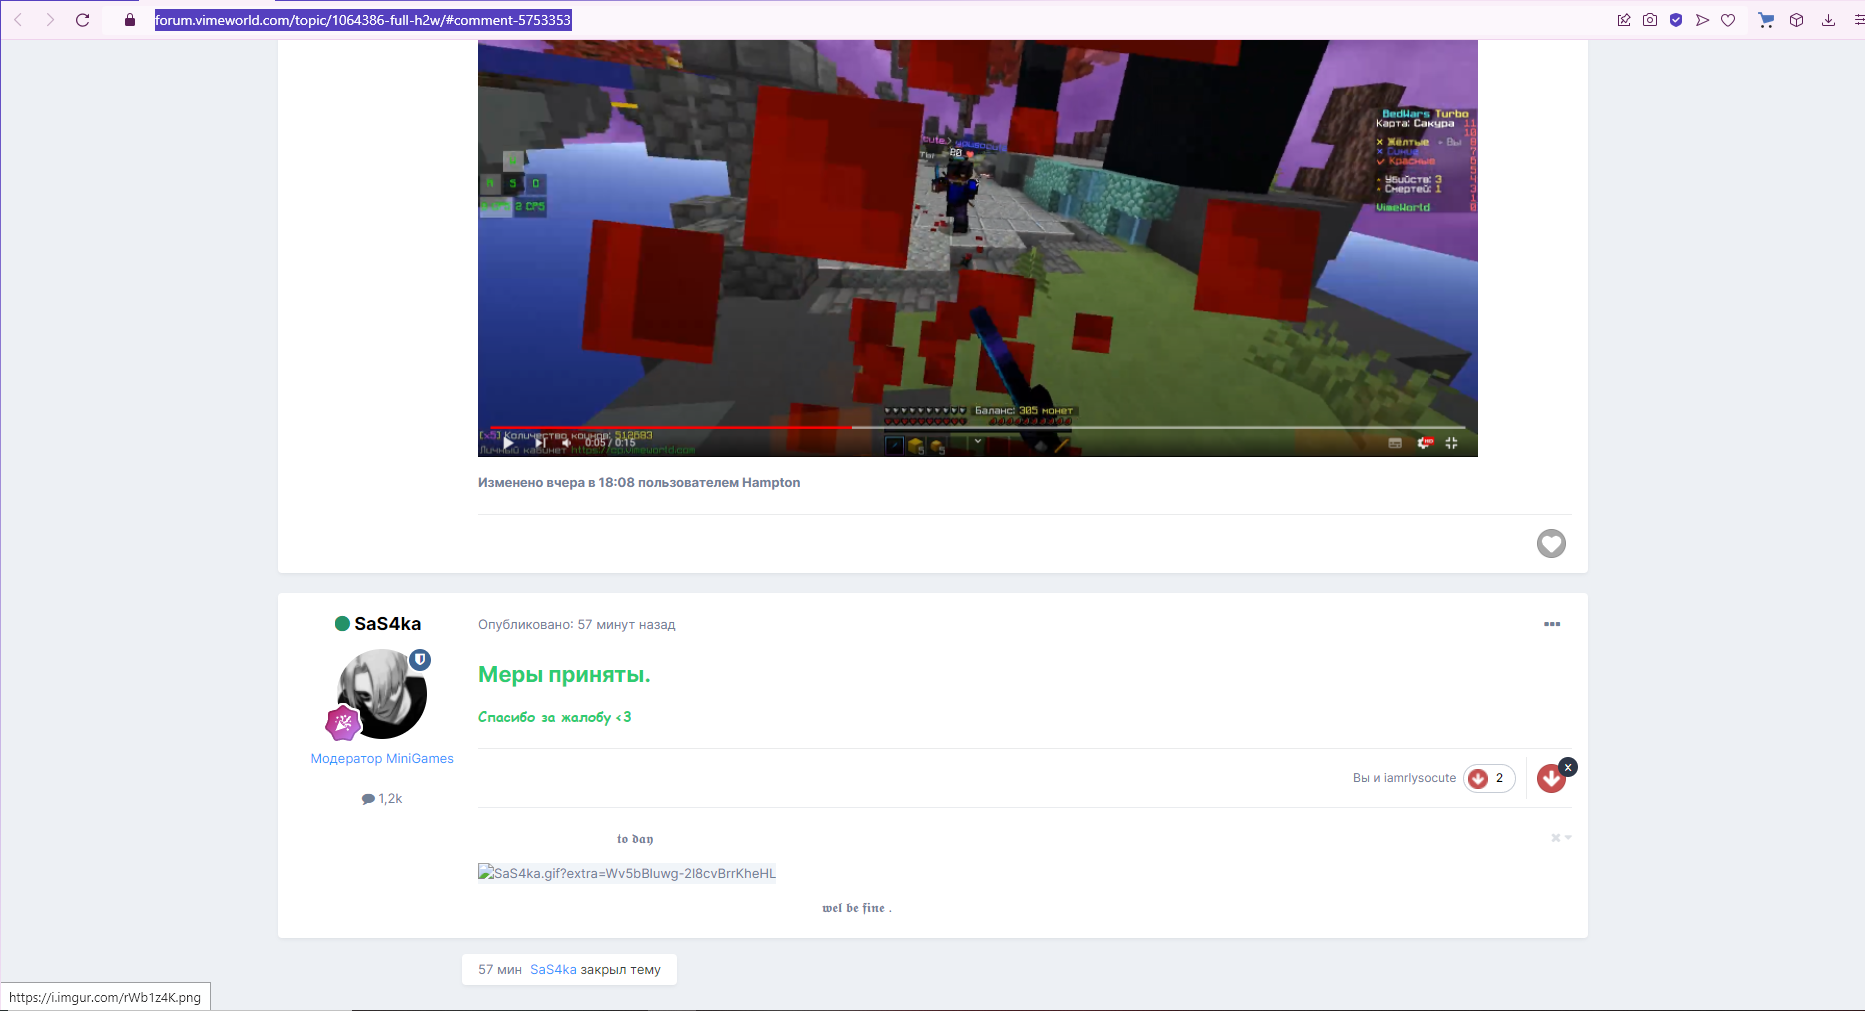Click the pink rank badge on avatar
1865x1011 pixels.
tap(343, 722)
